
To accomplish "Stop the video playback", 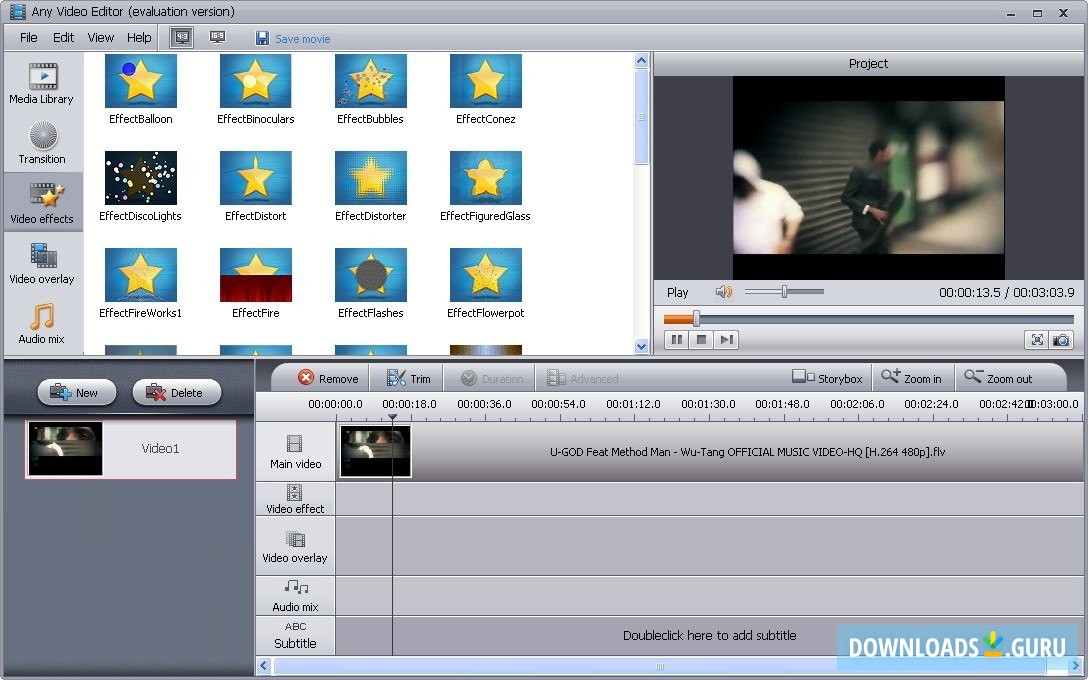I will pyautogui.click(x=702, y=340).
